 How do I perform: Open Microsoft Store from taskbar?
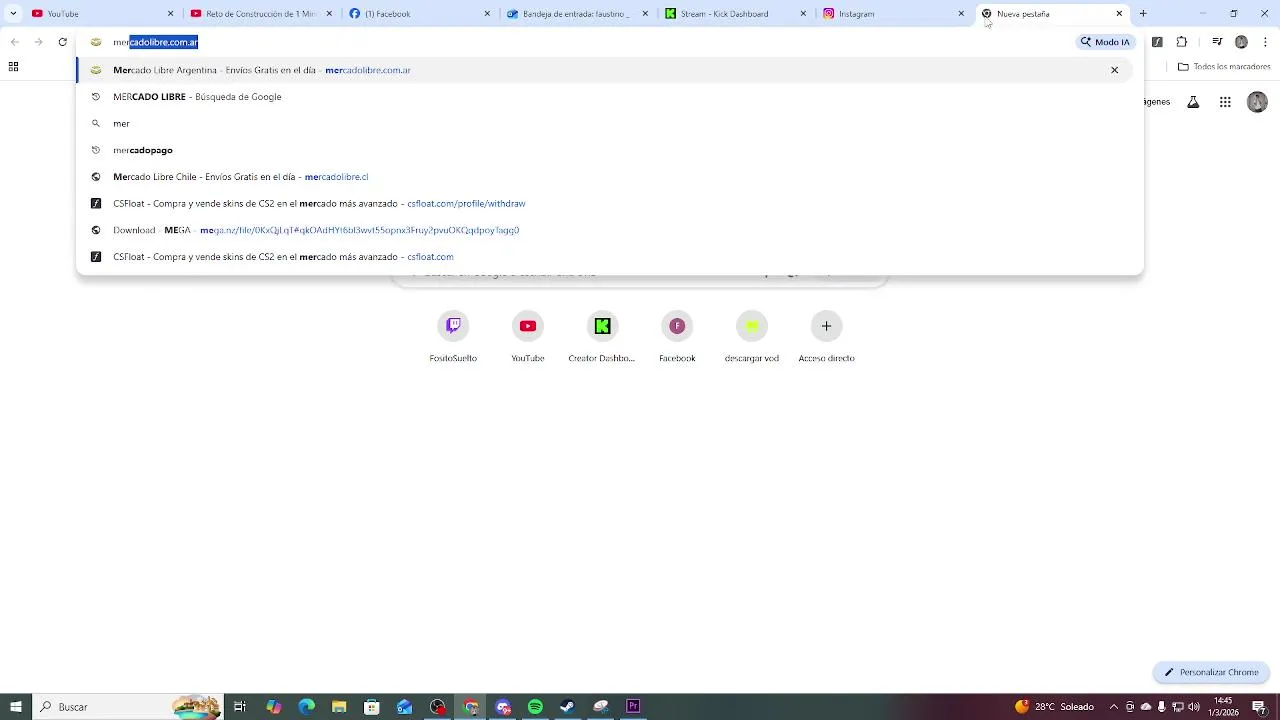[x=372, y=706]
